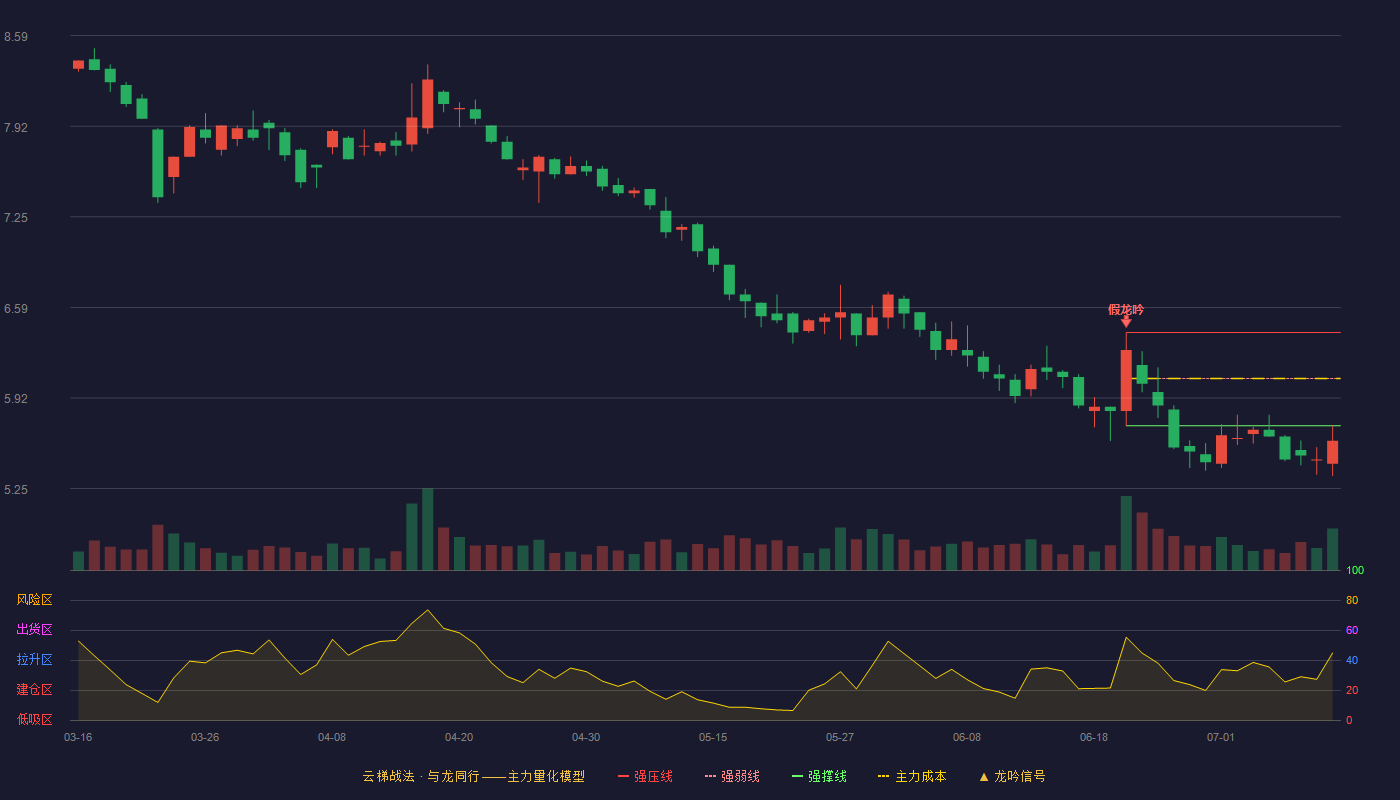Screen dimensions: 1400x800
Task: Click the 7.25 price axis label
Action: (15, 218)
